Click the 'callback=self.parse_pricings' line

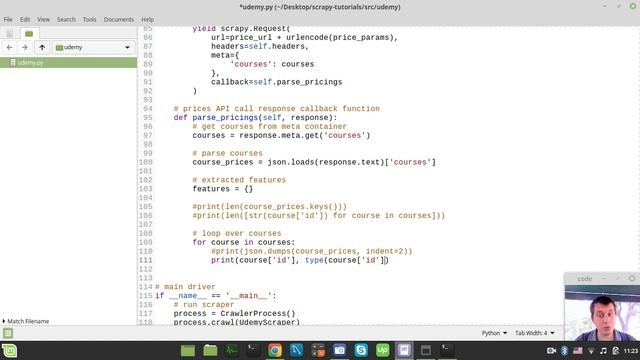(277, 82)
